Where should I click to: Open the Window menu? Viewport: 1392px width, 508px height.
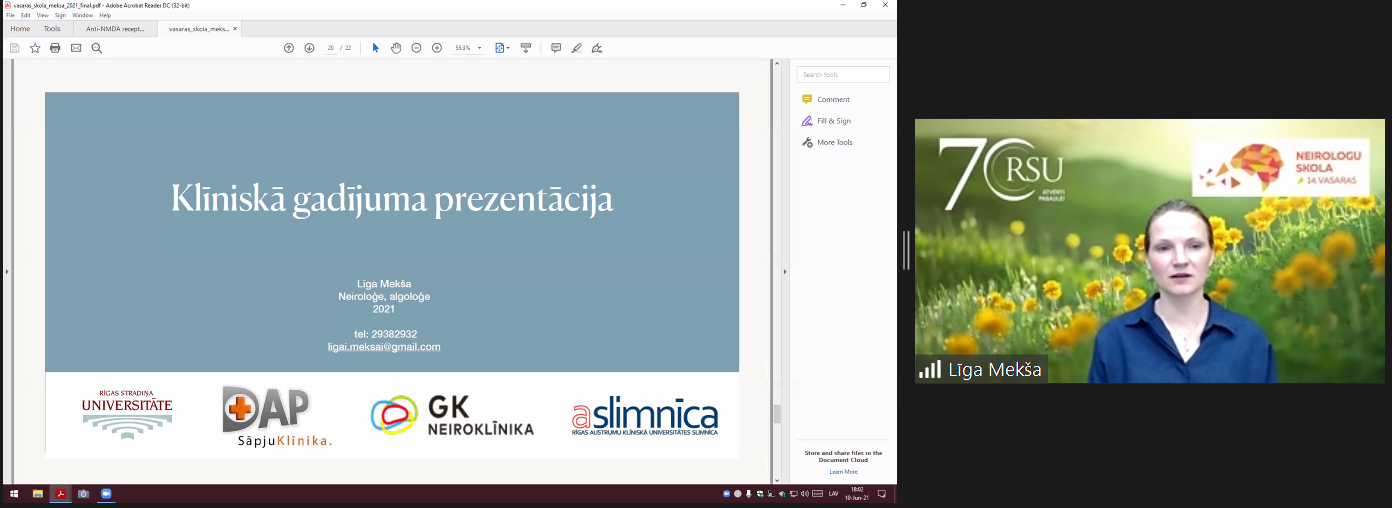(83, 15)
